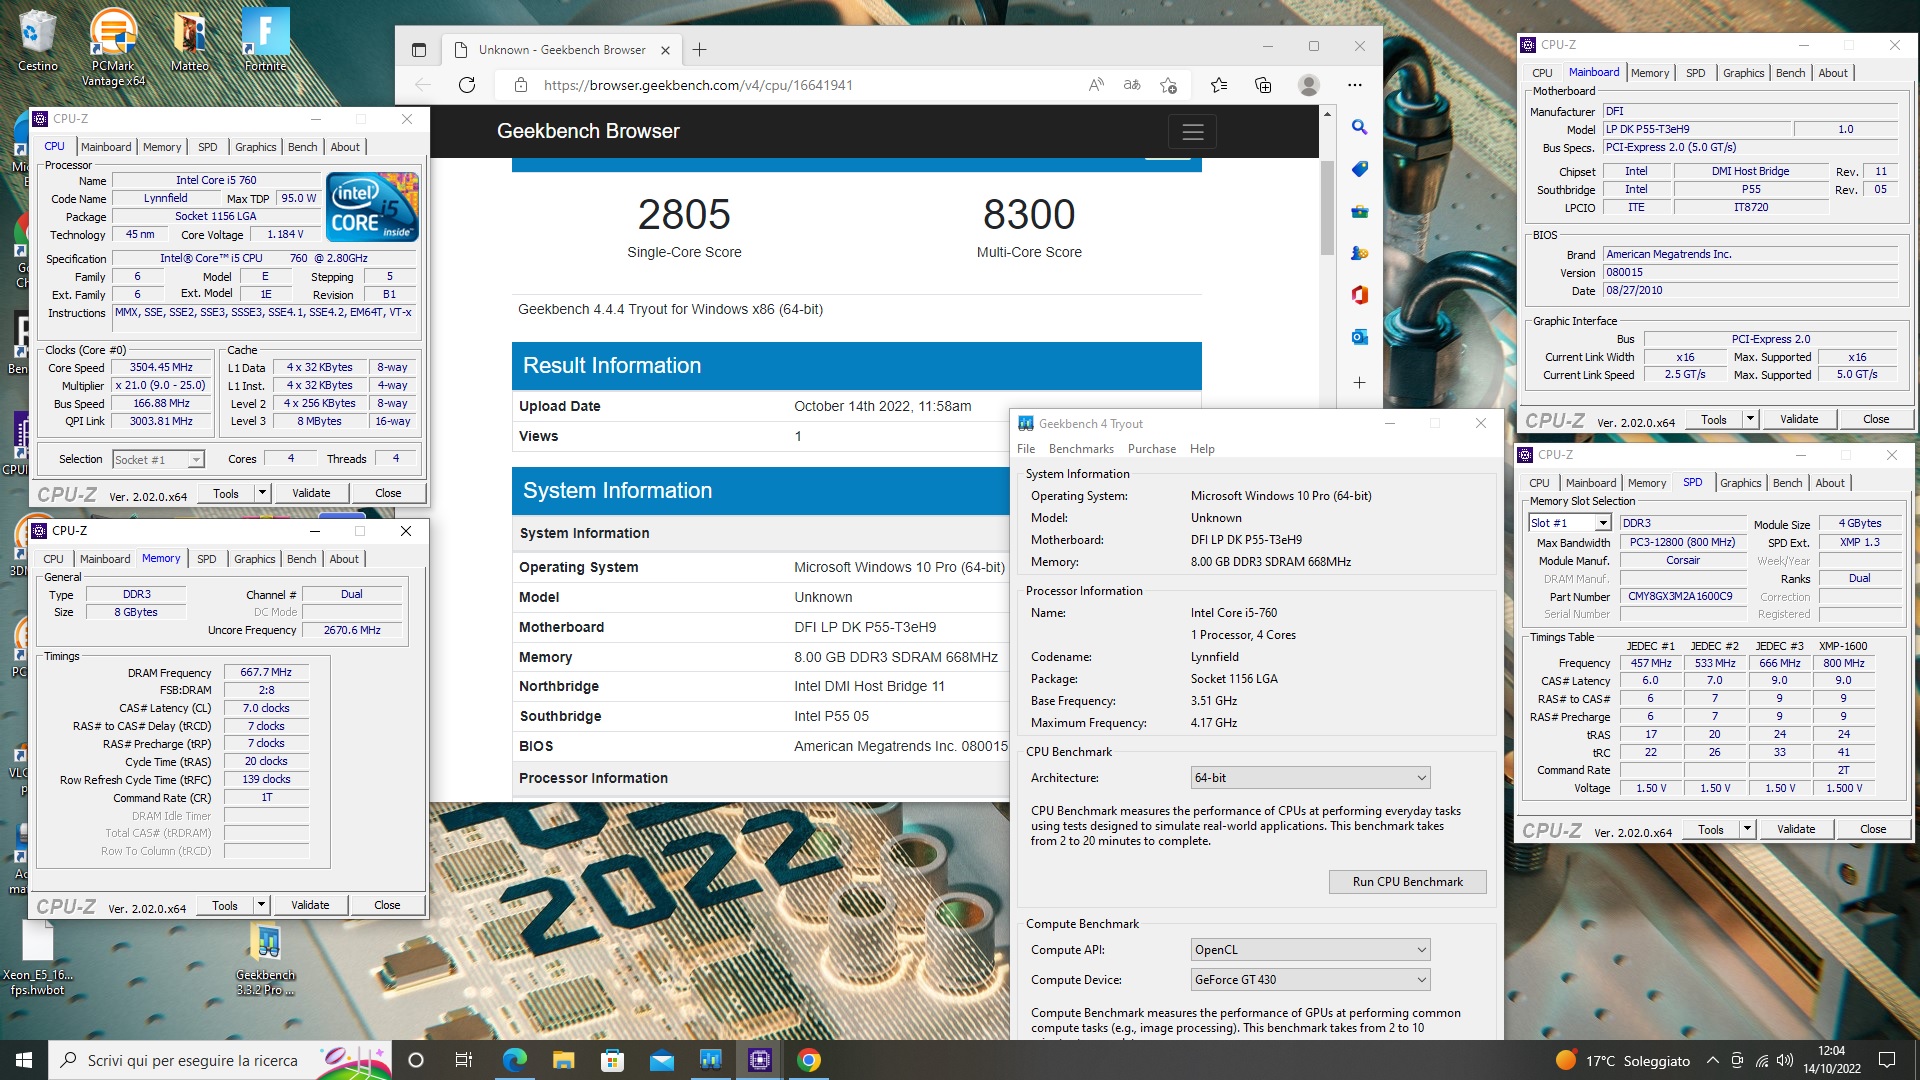Click the browser back arrow
This screenshot has height=1080, width=1920.
[x=423, y=85]
